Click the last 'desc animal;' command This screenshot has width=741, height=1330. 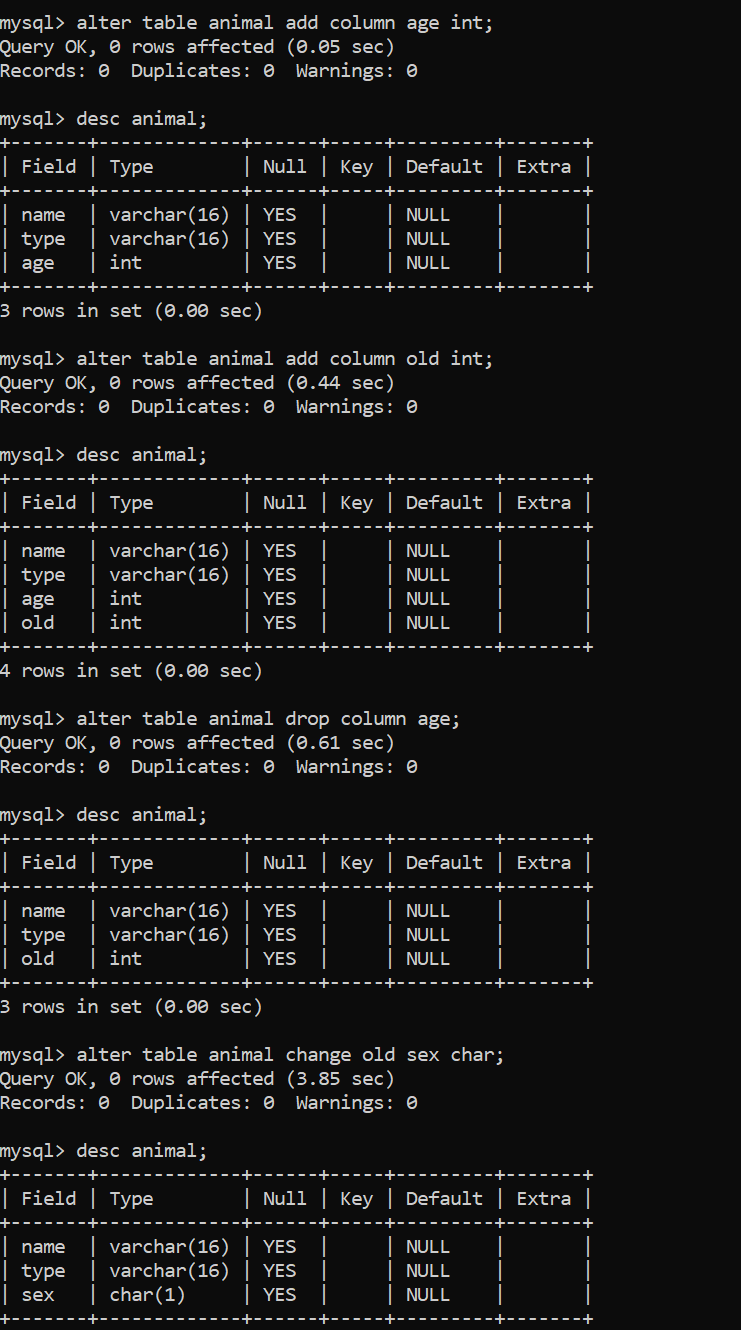[104, 1151]
